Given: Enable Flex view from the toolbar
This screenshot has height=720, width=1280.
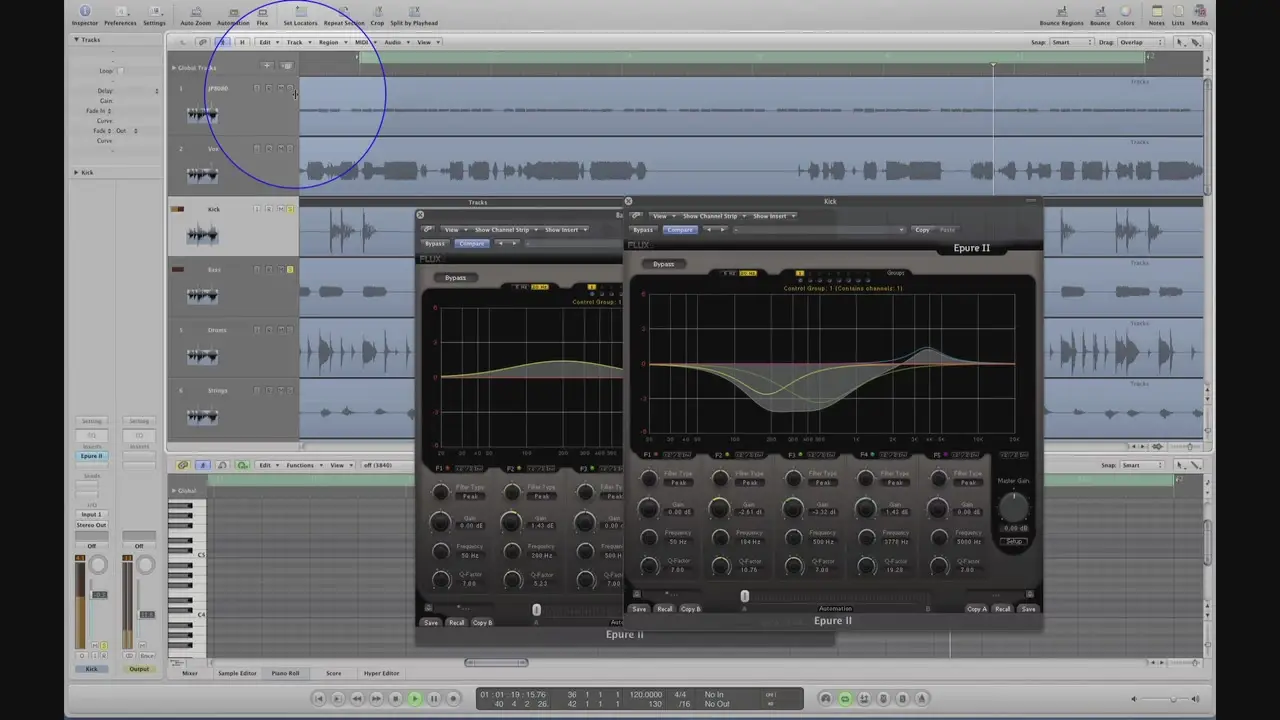Looking at the screenshot, I should [262, 15].
